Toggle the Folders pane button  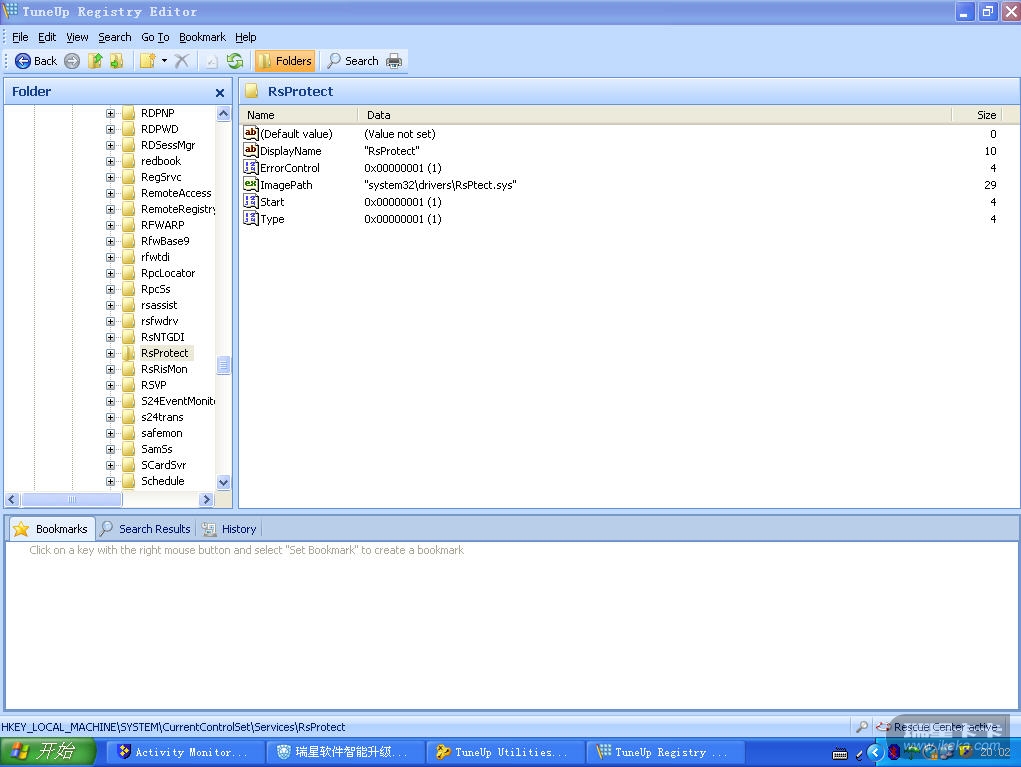click(285, 61)
